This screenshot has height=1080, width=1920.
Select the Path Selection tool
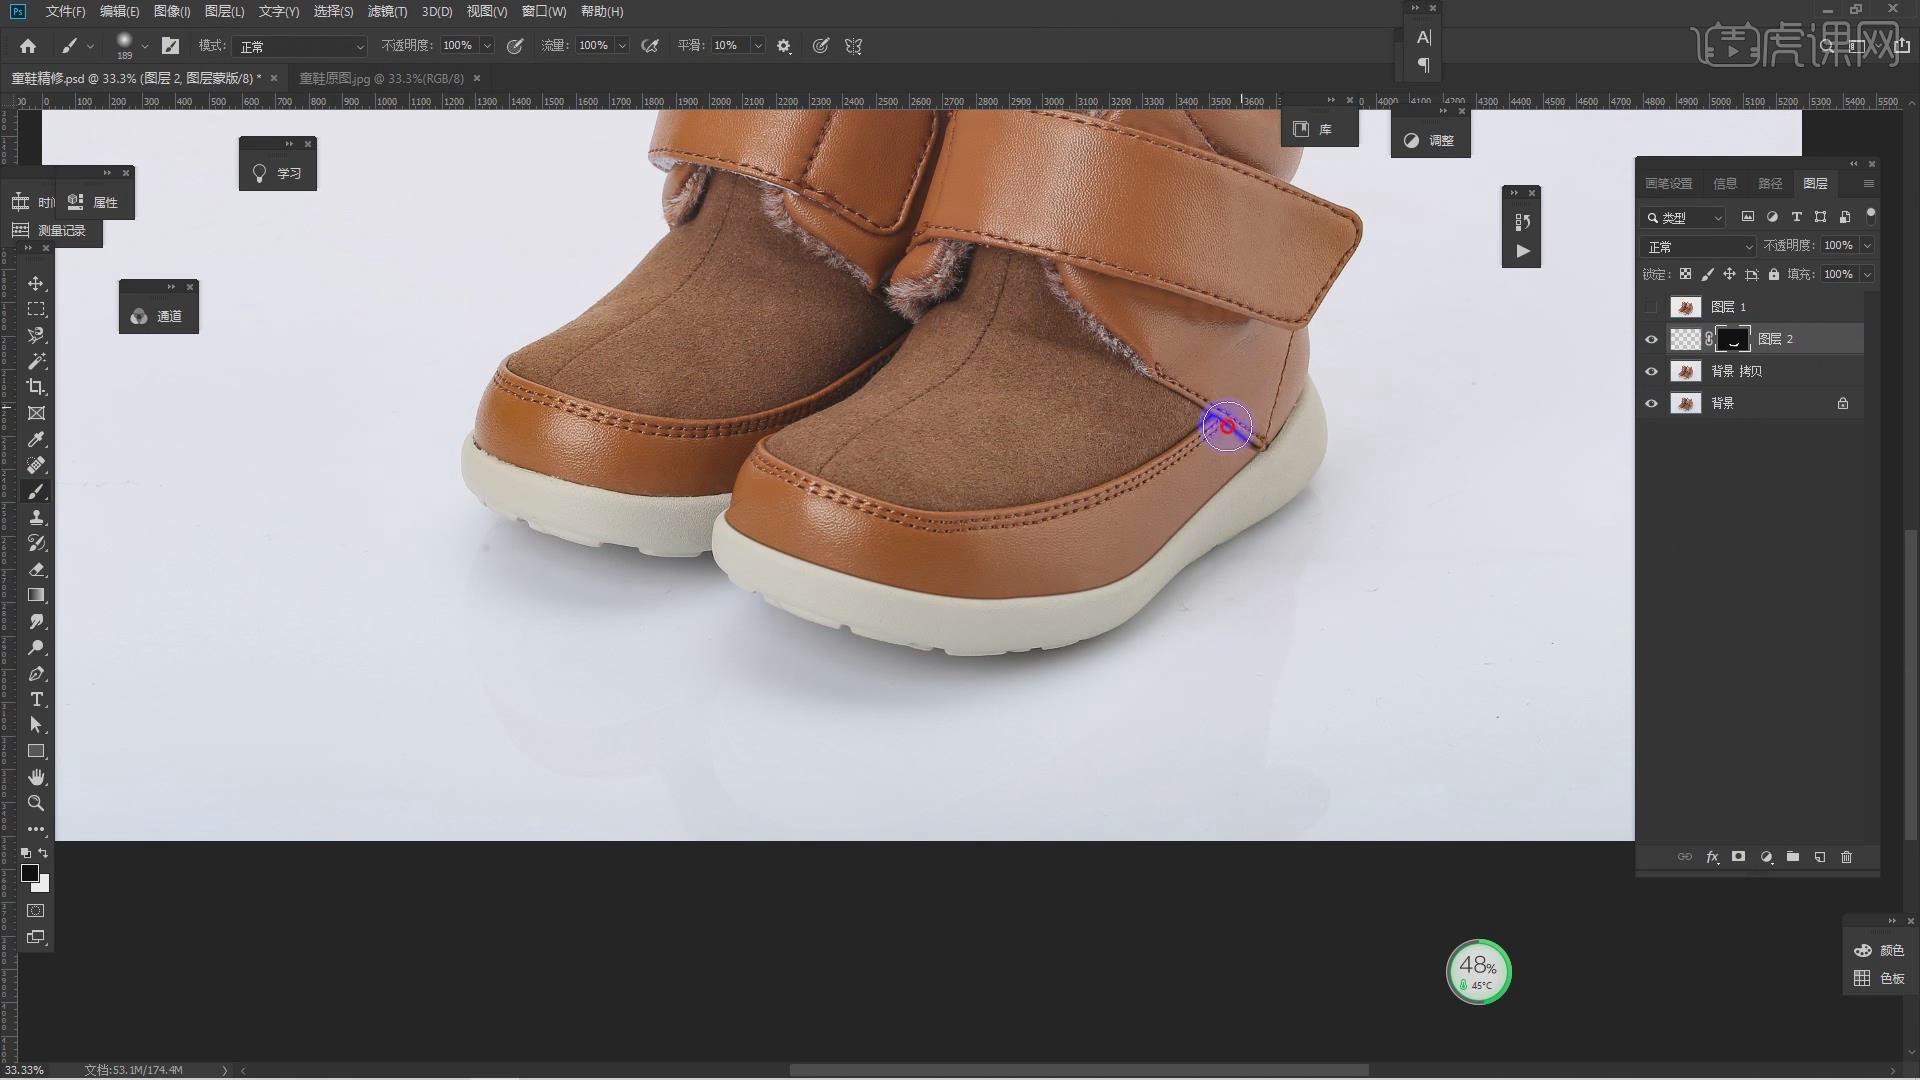click(36, 725)
